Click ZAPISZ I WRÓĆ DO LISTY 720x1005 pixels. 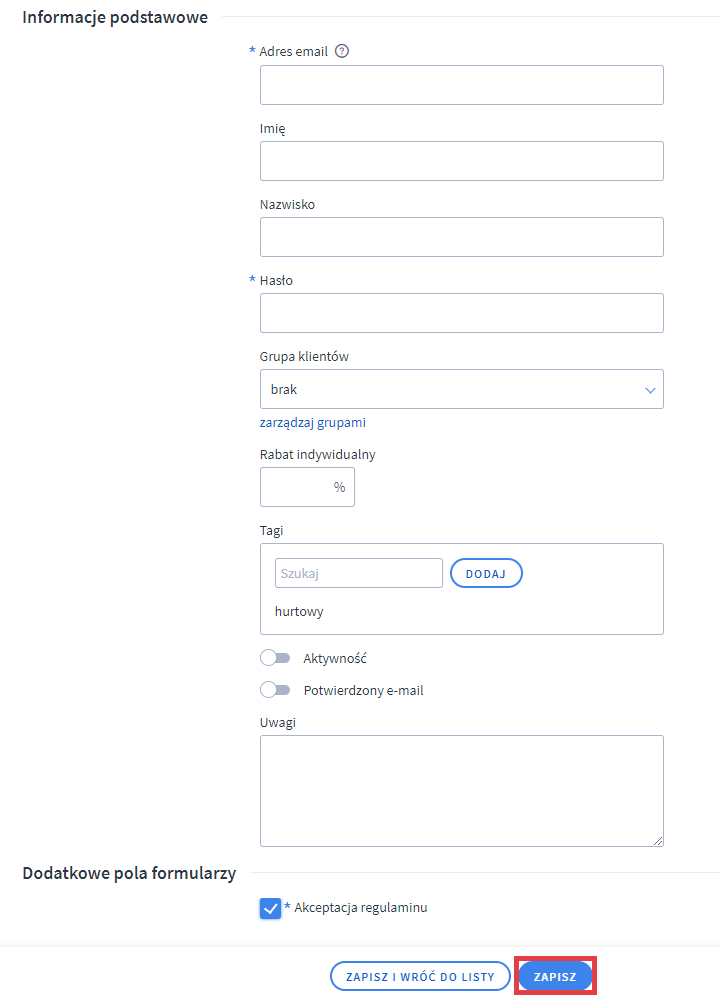click(420, 977)
